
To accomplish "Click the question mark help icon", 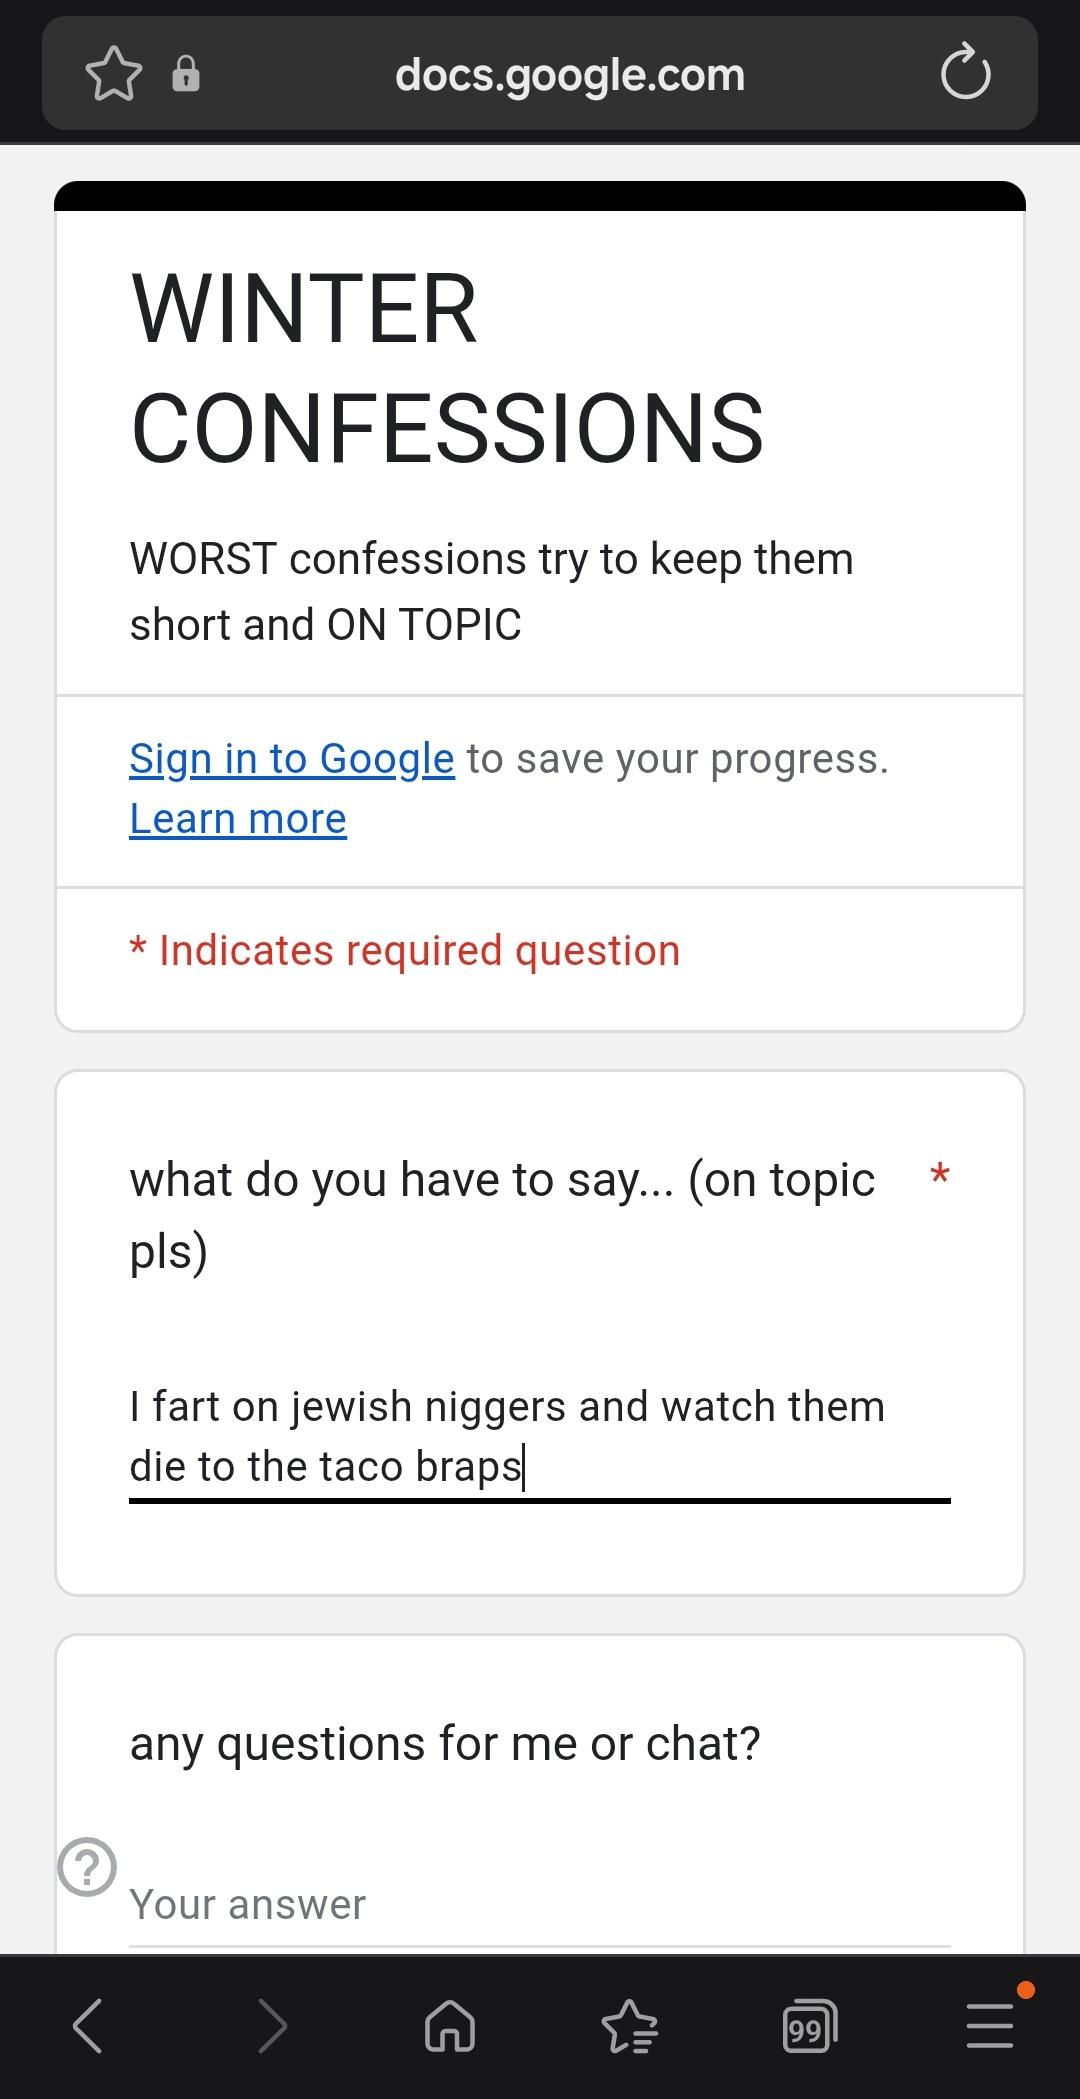I will point(87,1866).
